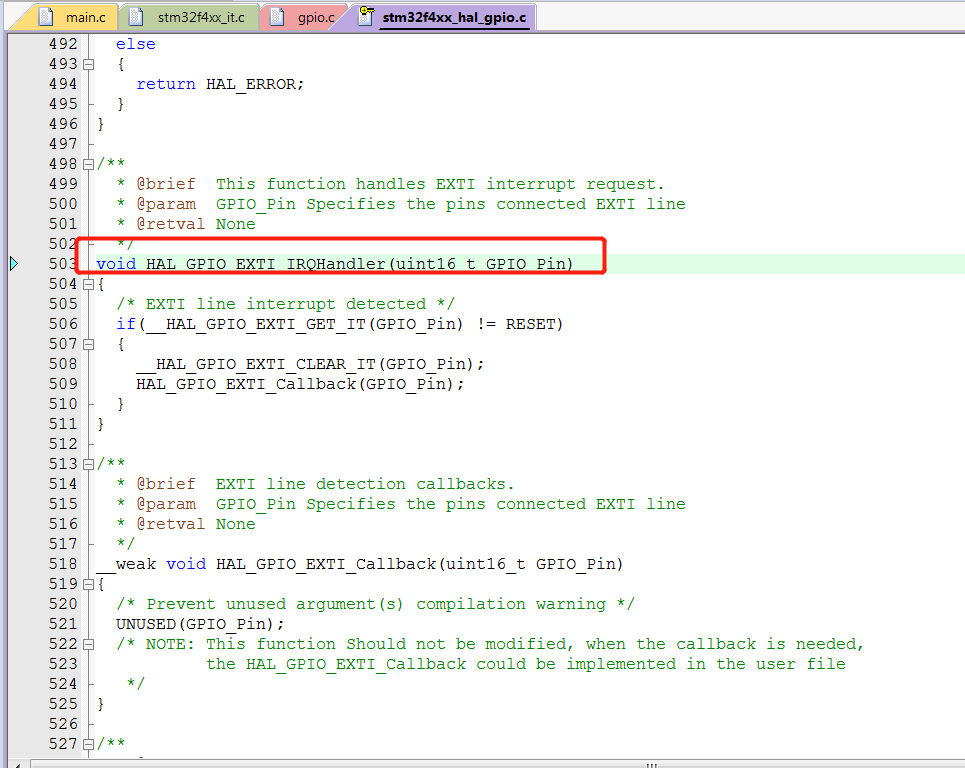The image size is (965, 768).
Task: Collapse the comment block at line 527
Action: 89,744
